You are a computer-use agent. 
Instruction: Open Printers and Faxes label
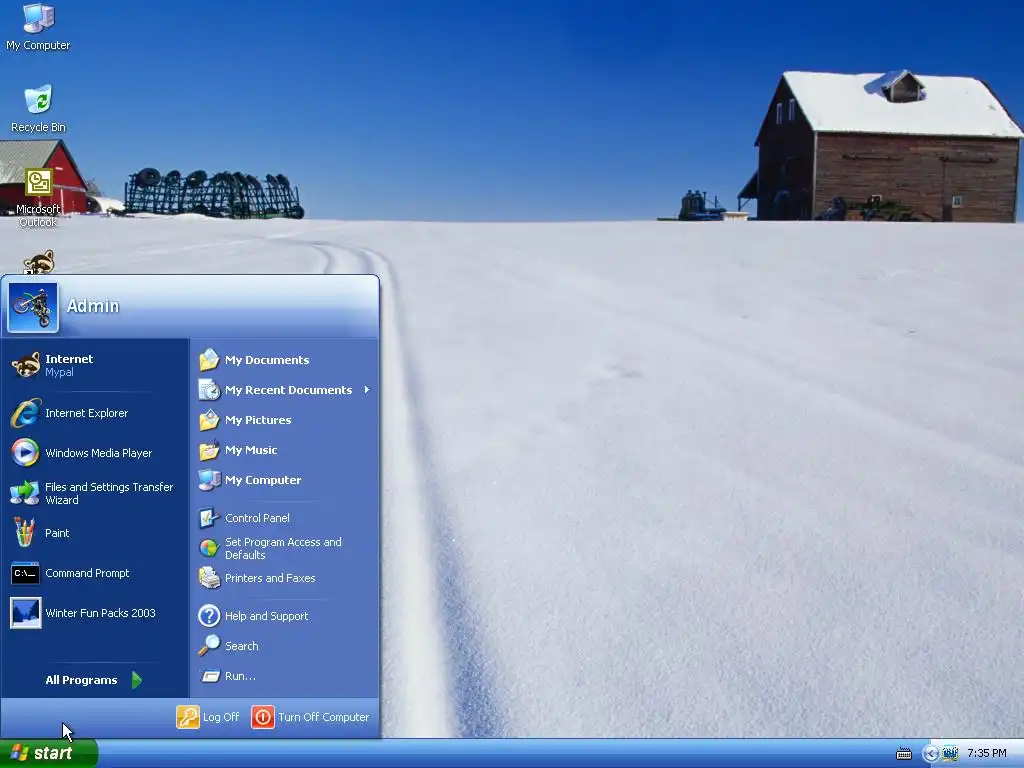pyautogui.click(x=270, y=578)
